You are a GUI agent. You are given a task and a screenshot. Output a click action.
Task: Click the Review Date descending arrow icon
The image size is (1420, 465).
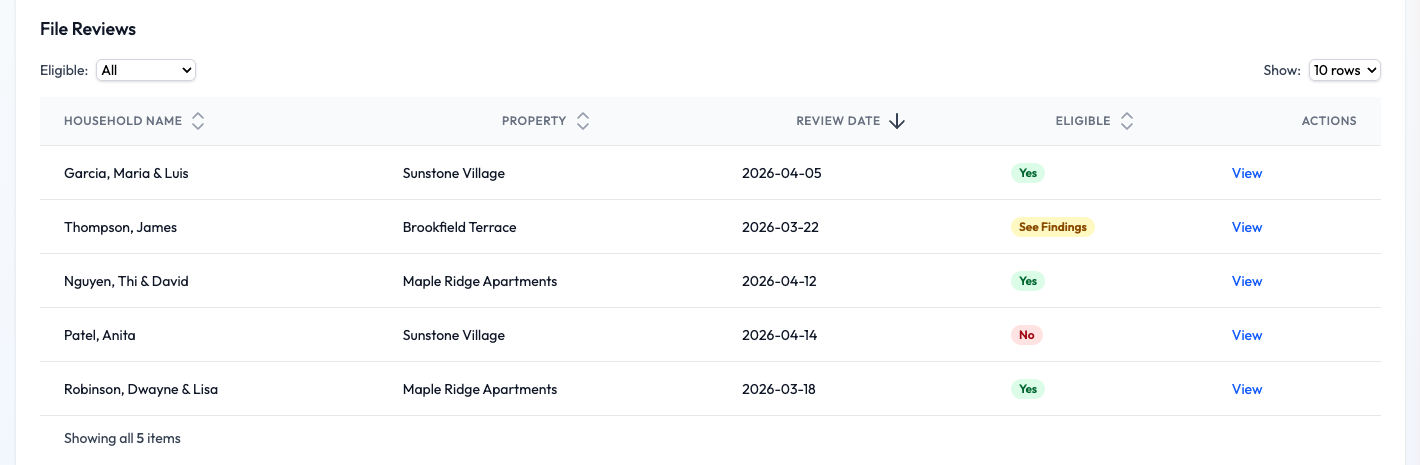(x=897, y=121)
